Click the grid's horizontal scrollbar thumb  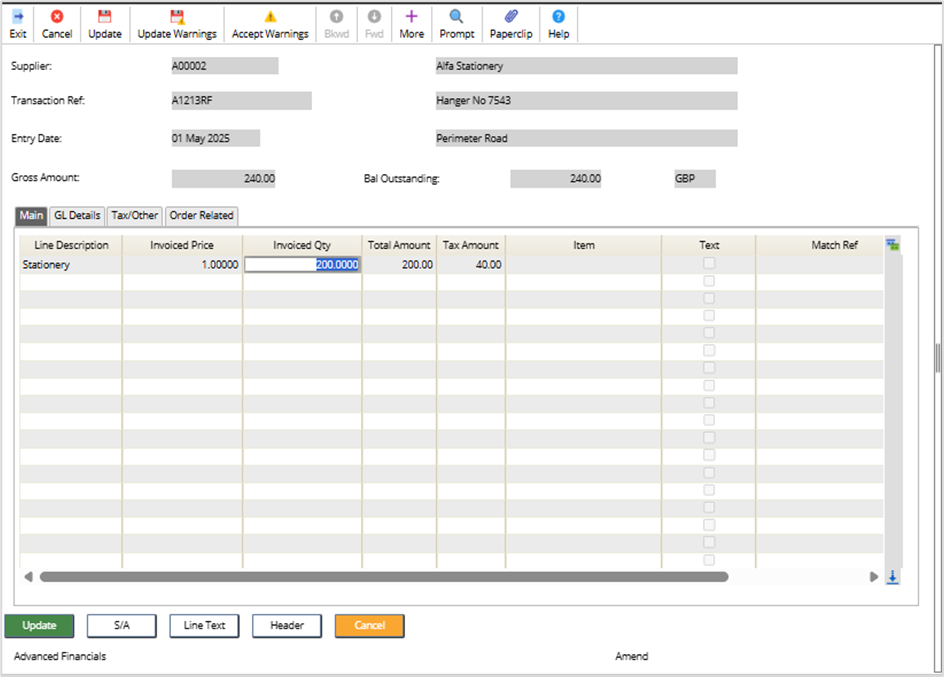click(x=384, y=577)
